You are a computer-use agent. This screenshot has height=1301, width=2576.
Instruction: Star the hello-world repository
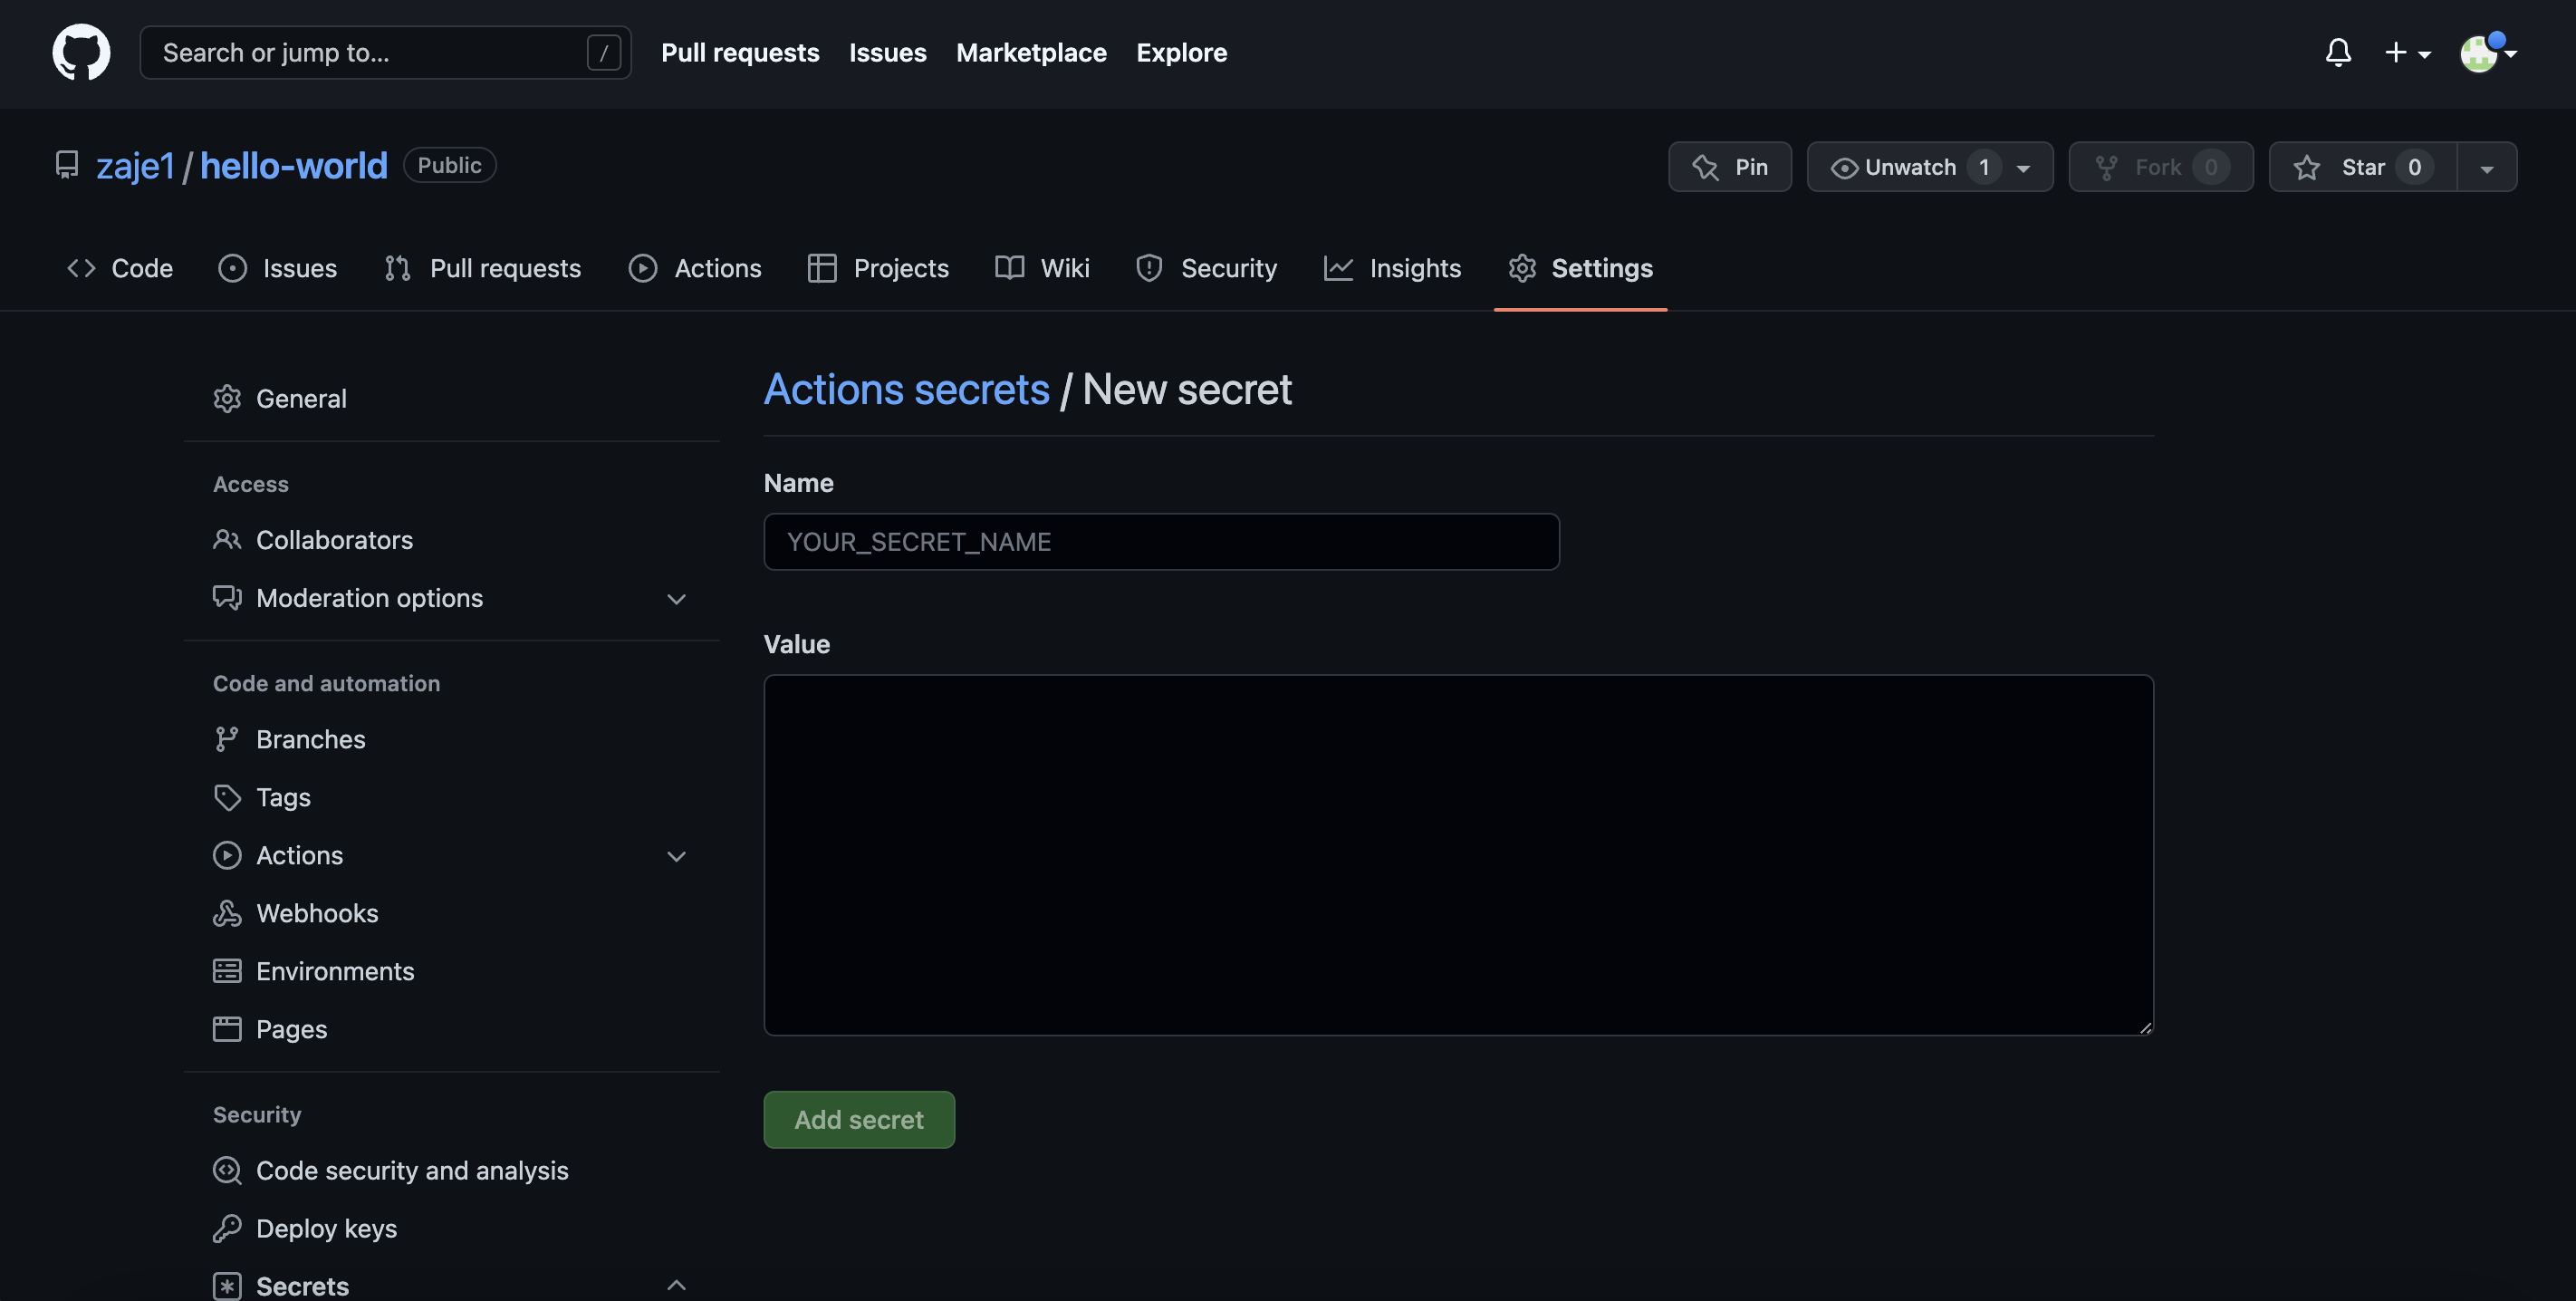2360,166
